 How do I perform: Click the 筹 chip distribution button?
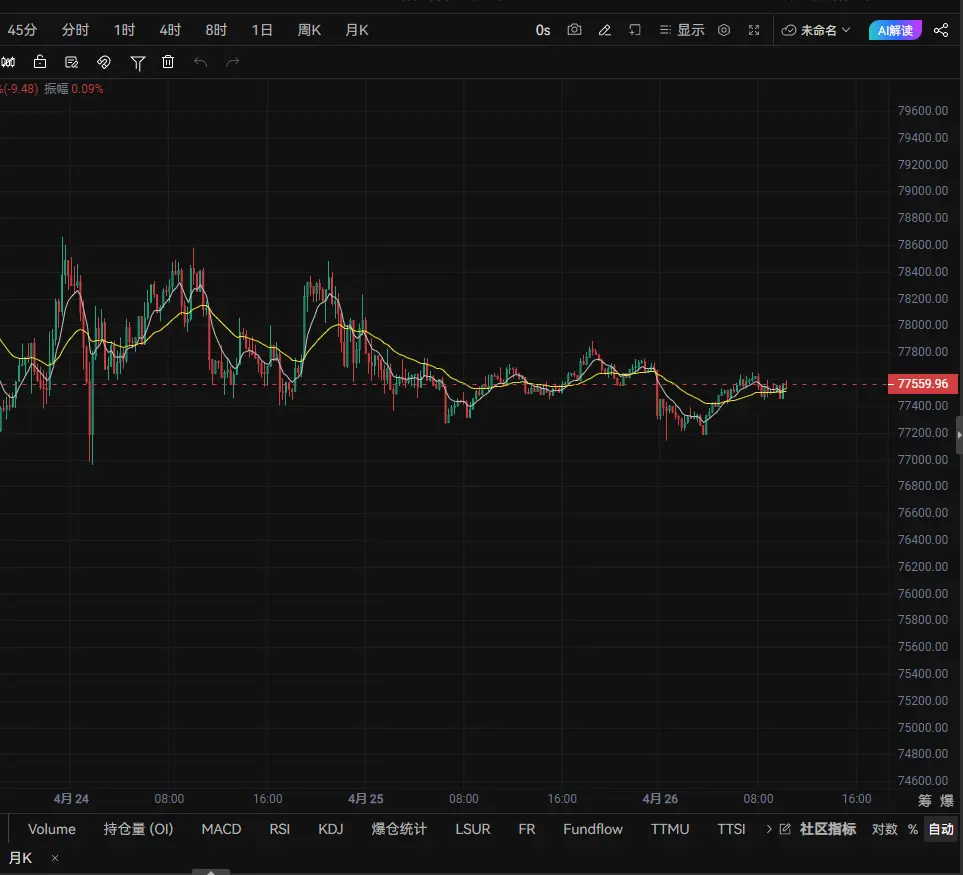click(925, 800)
